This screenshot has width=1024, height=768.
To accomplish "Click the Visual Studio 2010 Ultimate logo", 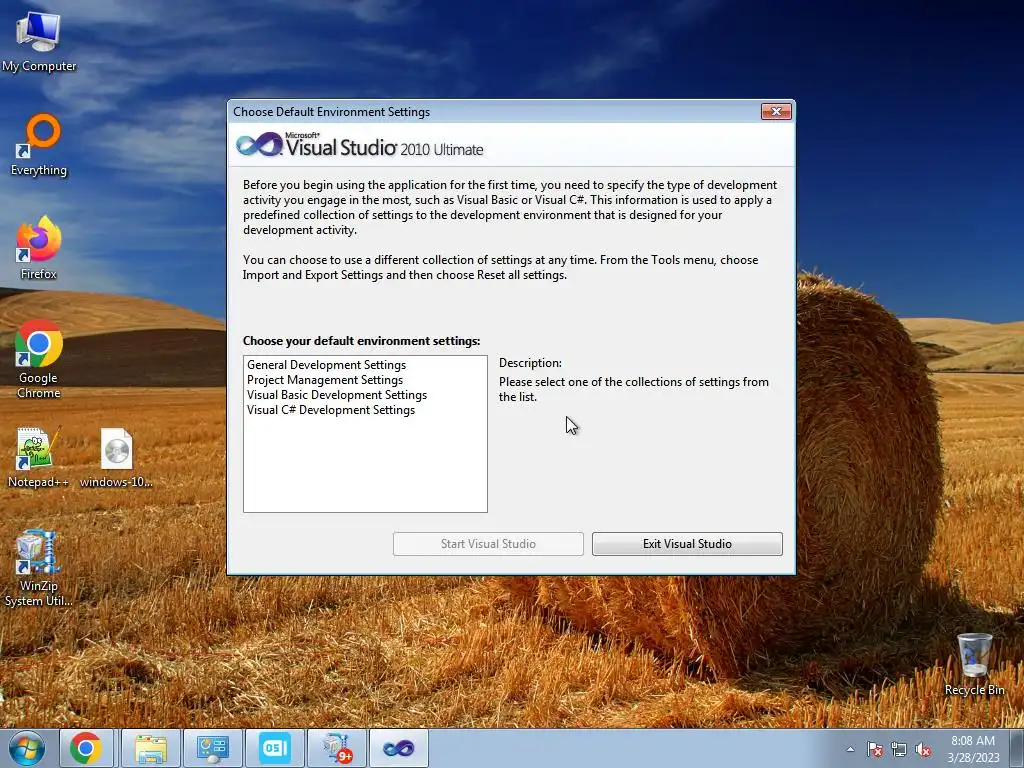I will 360,145.
